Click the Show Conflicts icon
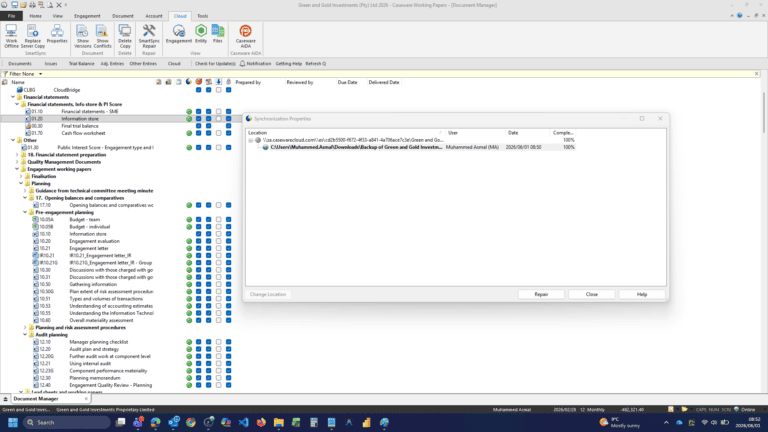Viewport: 768px width, 432px height. click(102, 36)
